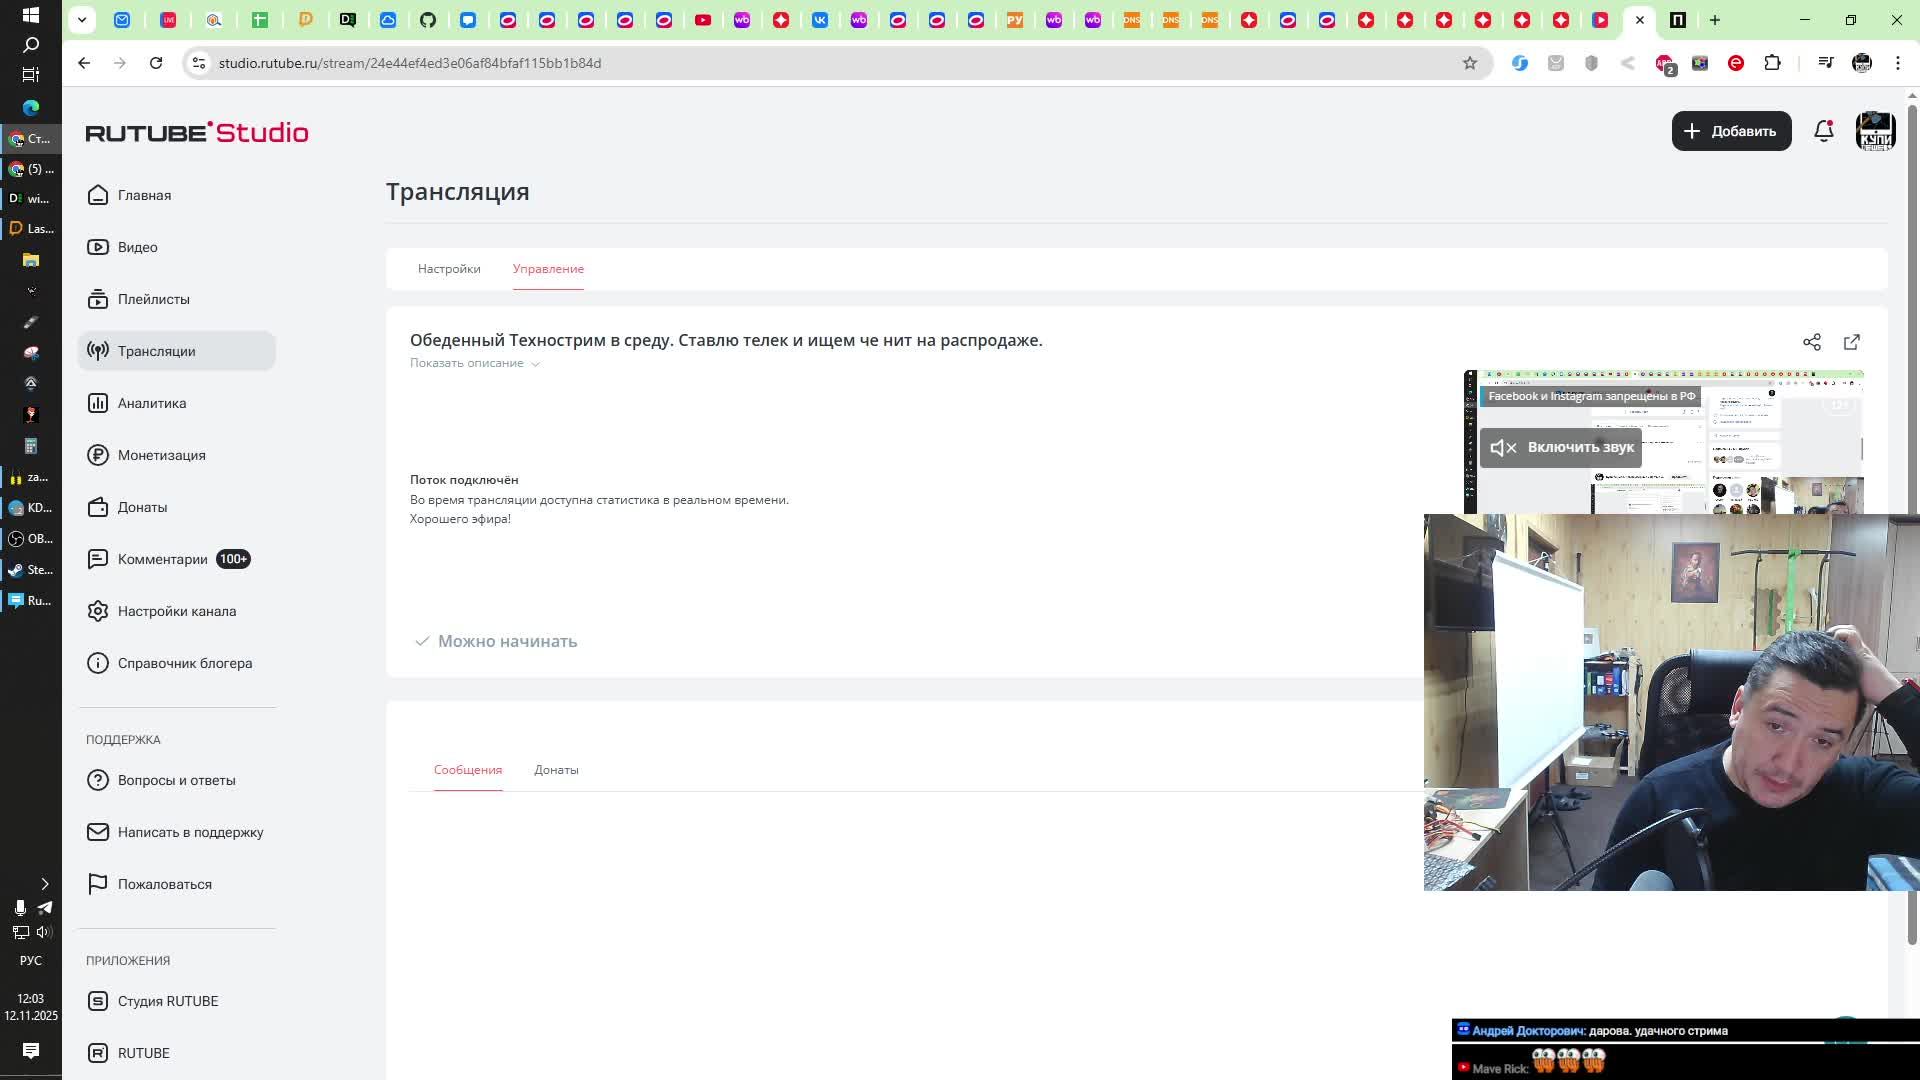Open the notifications bell
1920x1080 pixels.
1823,131
